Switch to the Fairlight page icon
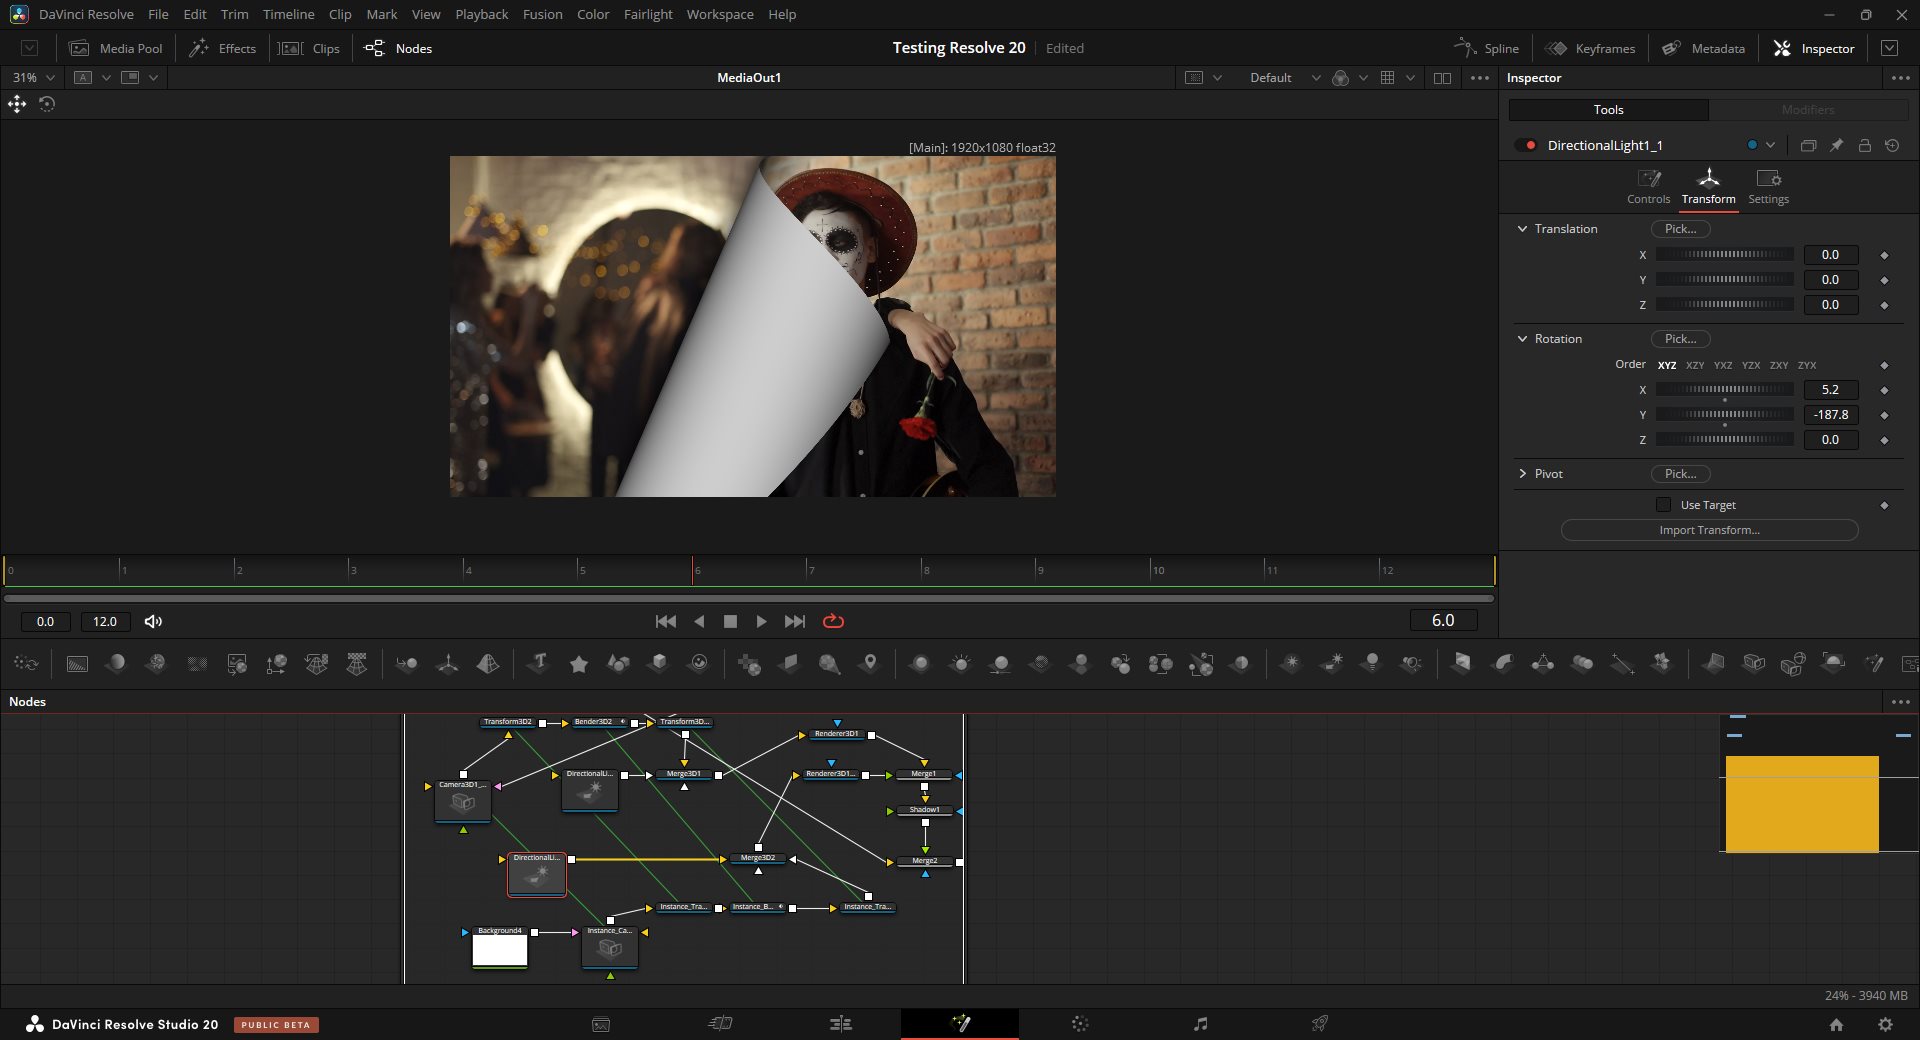 (1200, 1024)
